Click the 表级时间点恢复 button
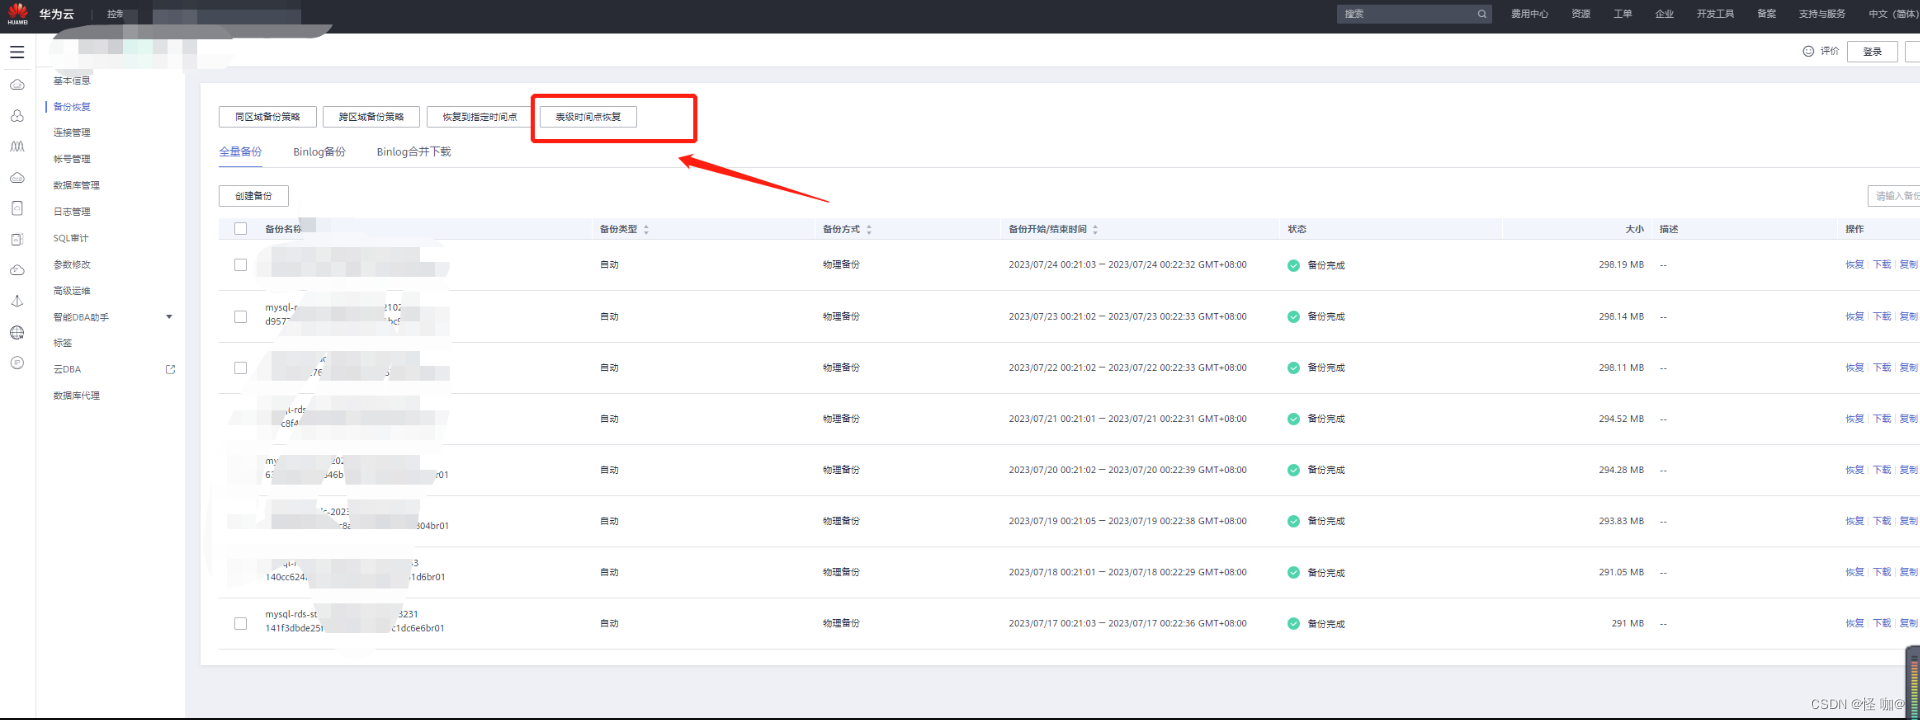The image size is (1920, 720). 588,117
